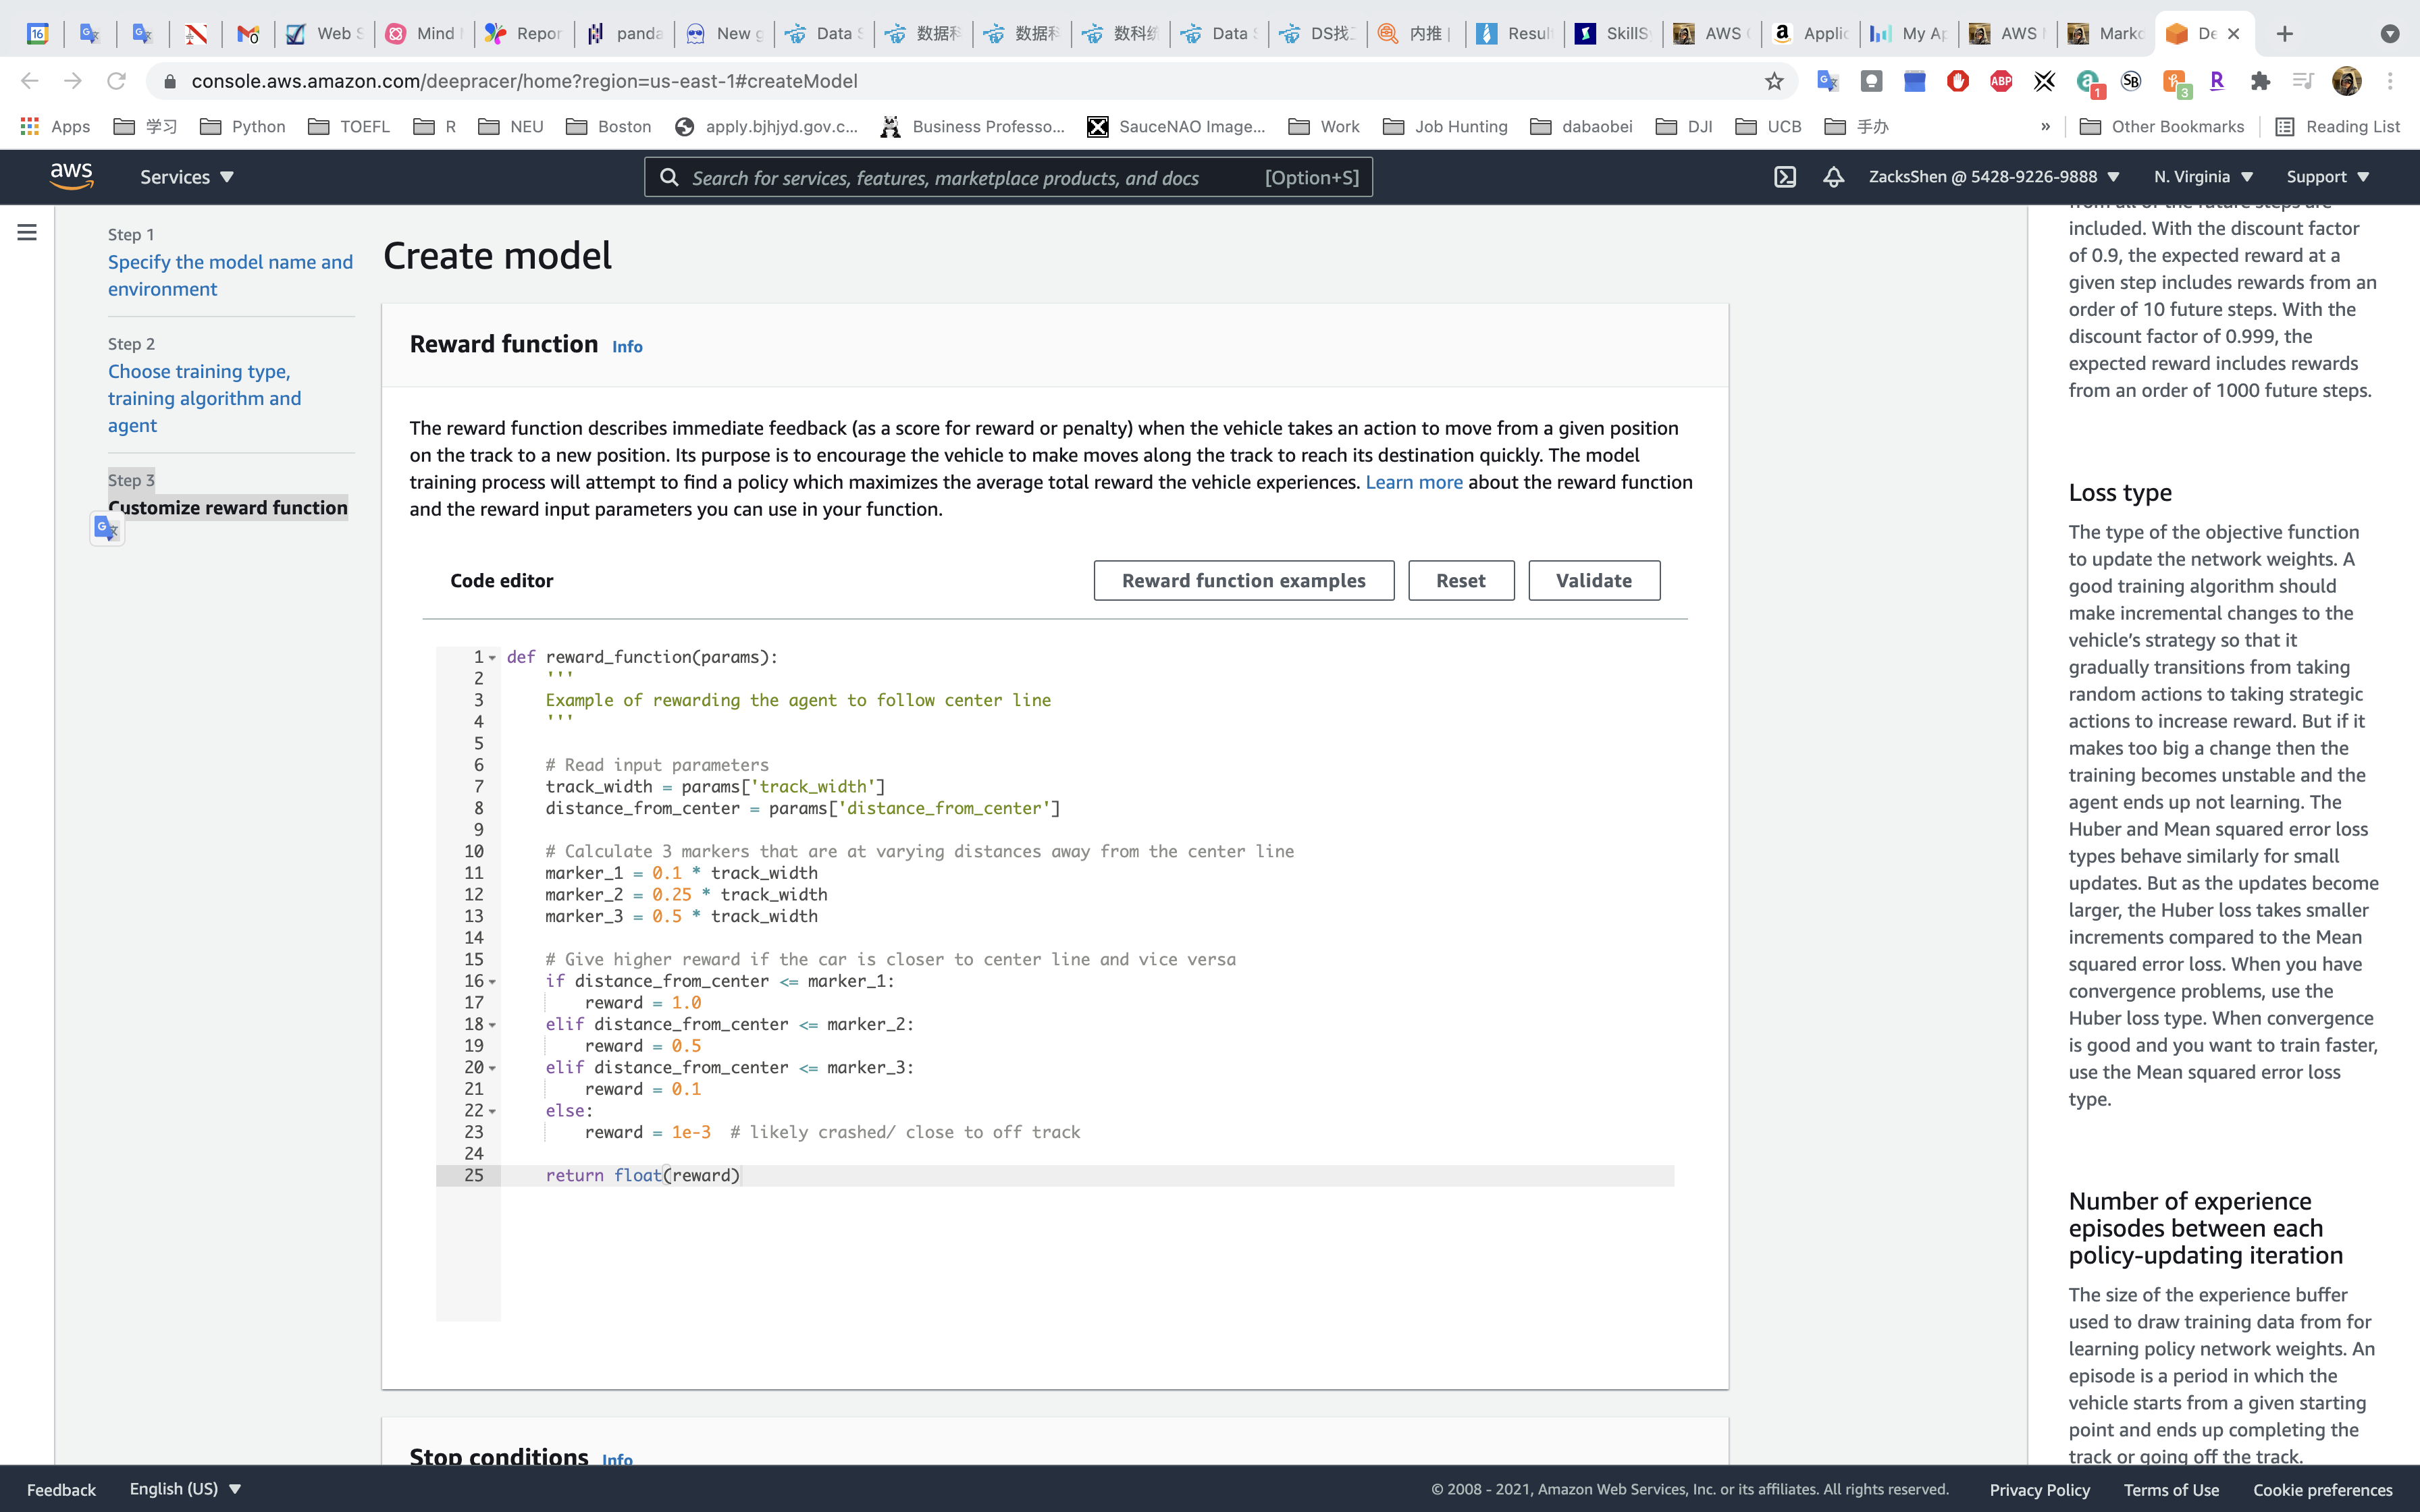Click the notifications bell icon

point(1833,177)
